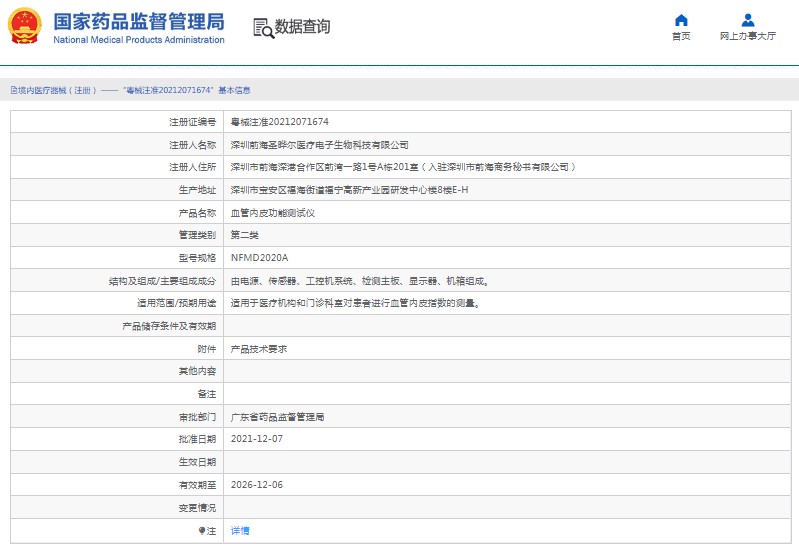Click the national emblem logo

pyautogui.click(x=24, y=26)
